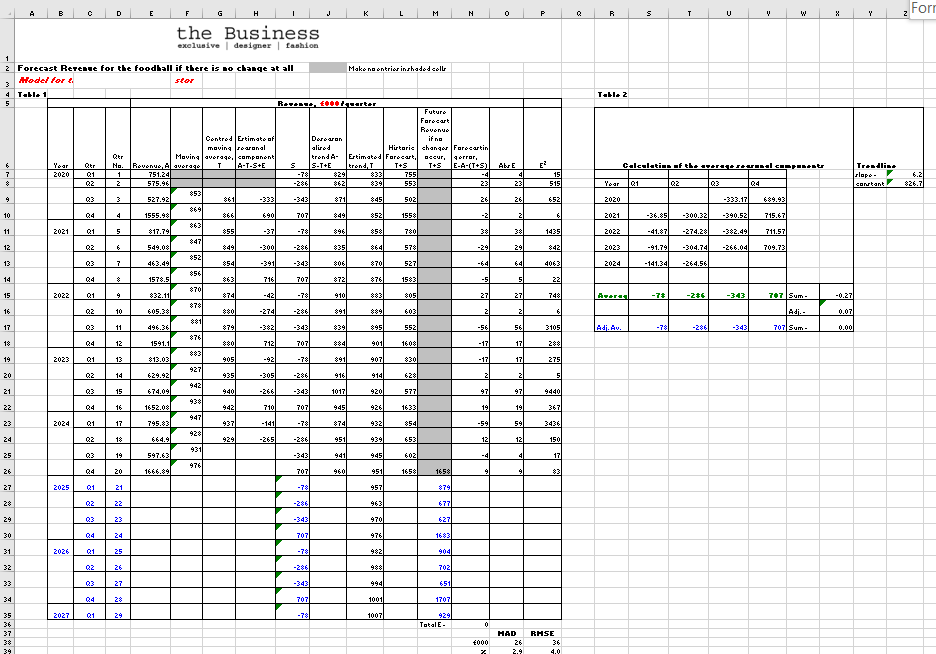The image size is (936, 654).
Task: Click the 'Trendline' heading cell
Action: click(876, 165)
